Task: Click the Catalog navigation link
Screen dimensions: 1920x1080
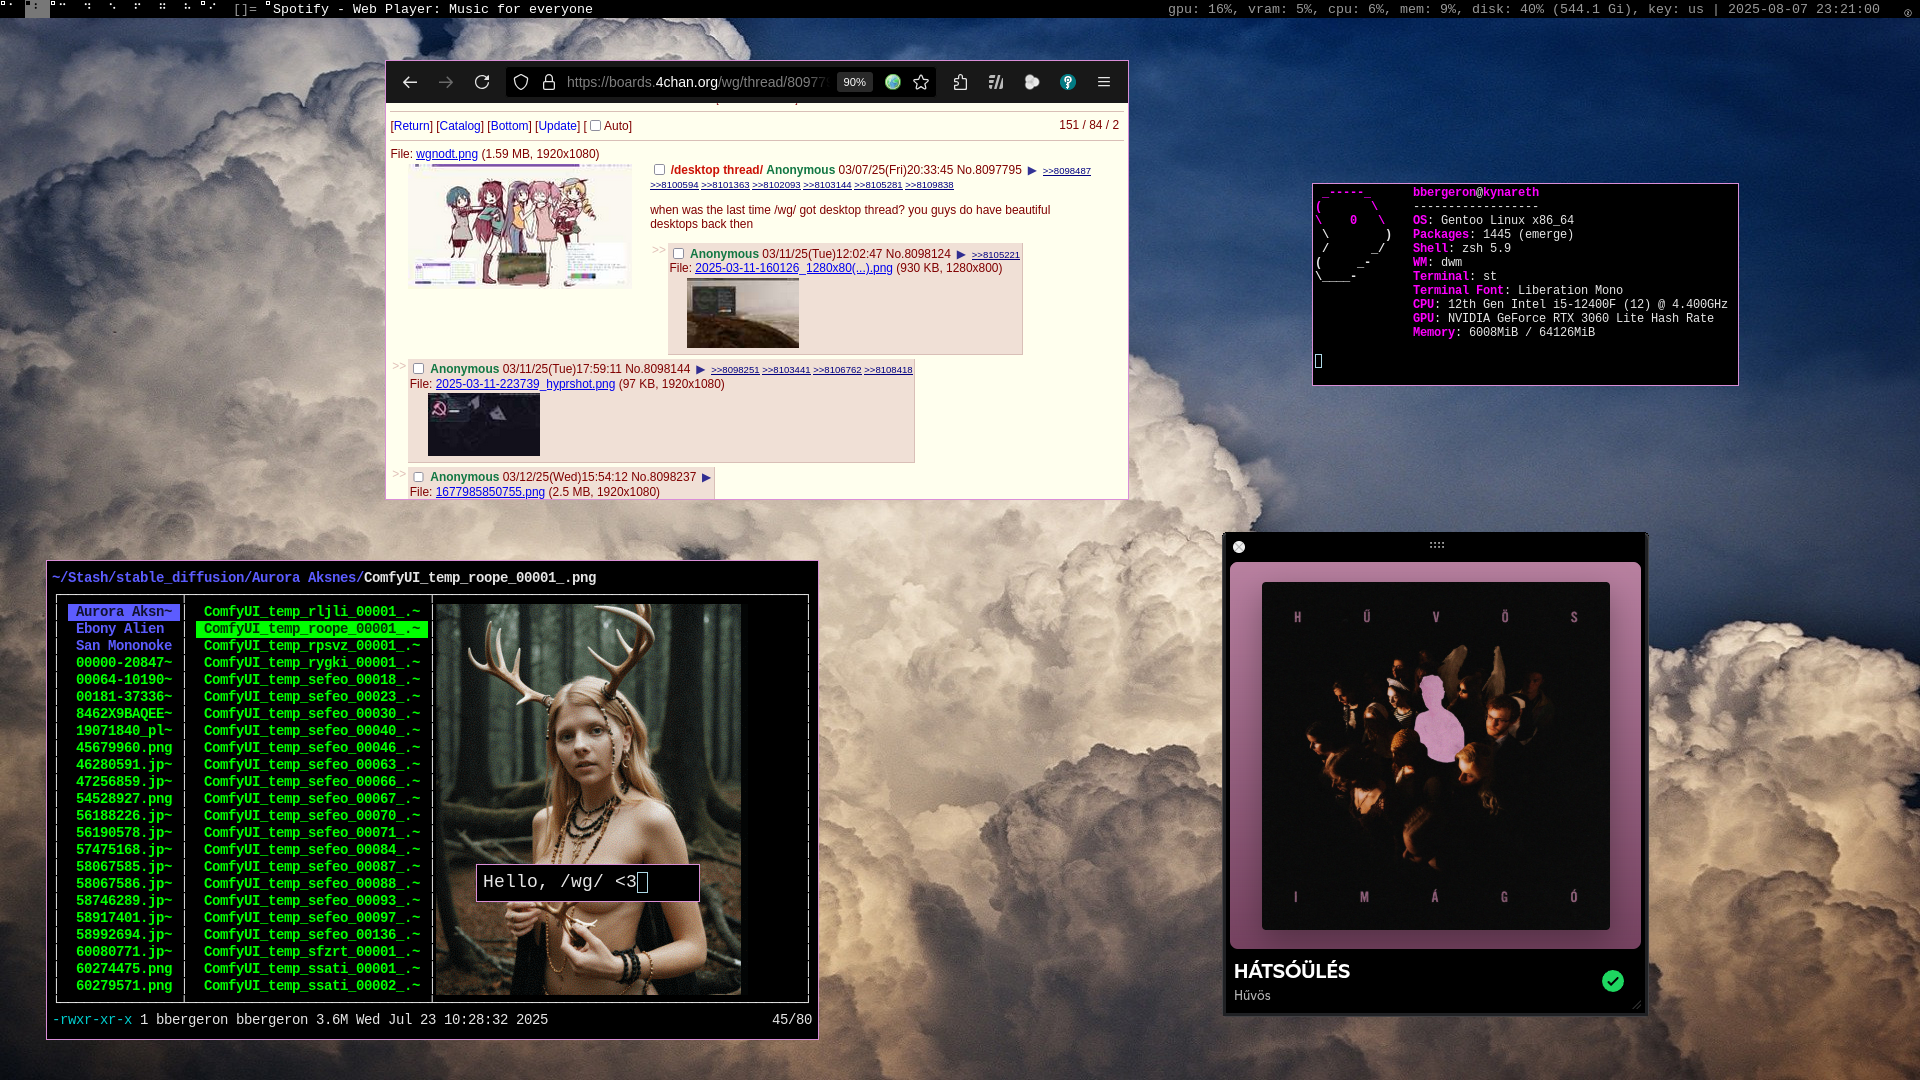Action: (x=460, y=126)
